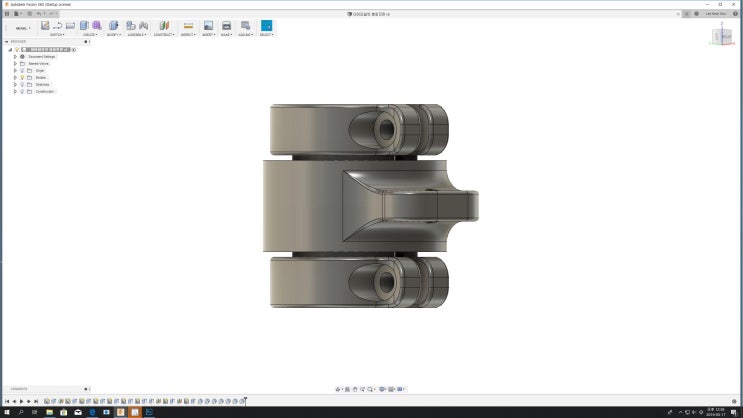Click the File menu document icon
Screen dimensions: 743x418
pos(17,14)
